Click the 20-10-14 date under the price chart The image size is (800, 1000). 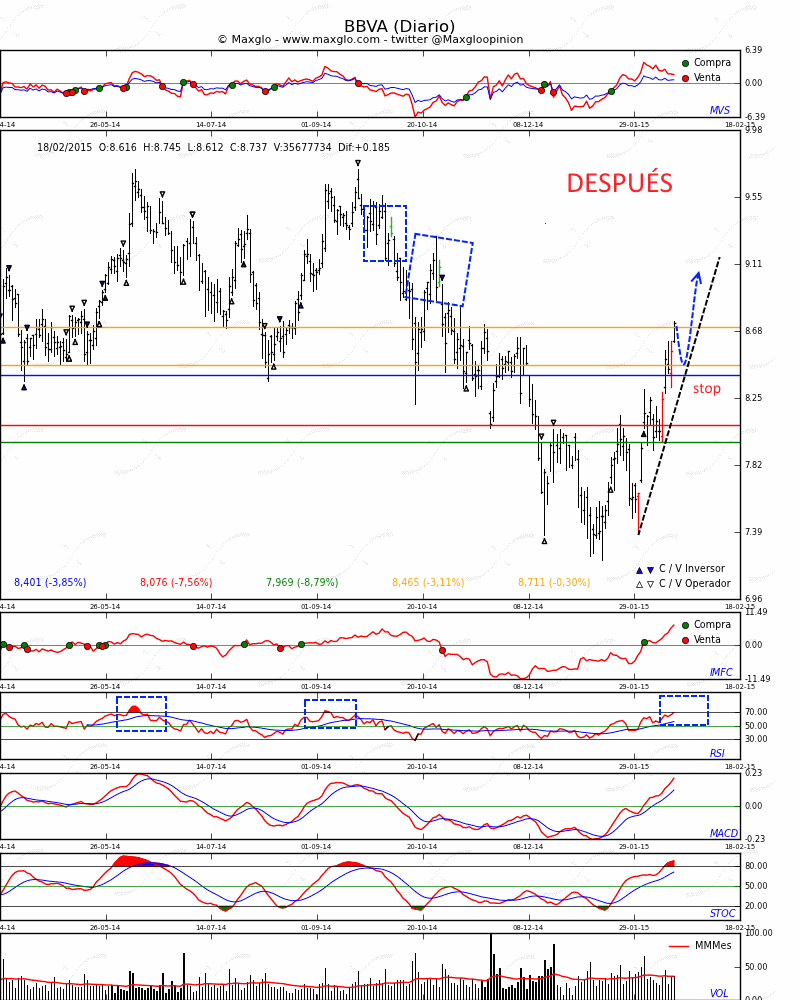(422, 607)
